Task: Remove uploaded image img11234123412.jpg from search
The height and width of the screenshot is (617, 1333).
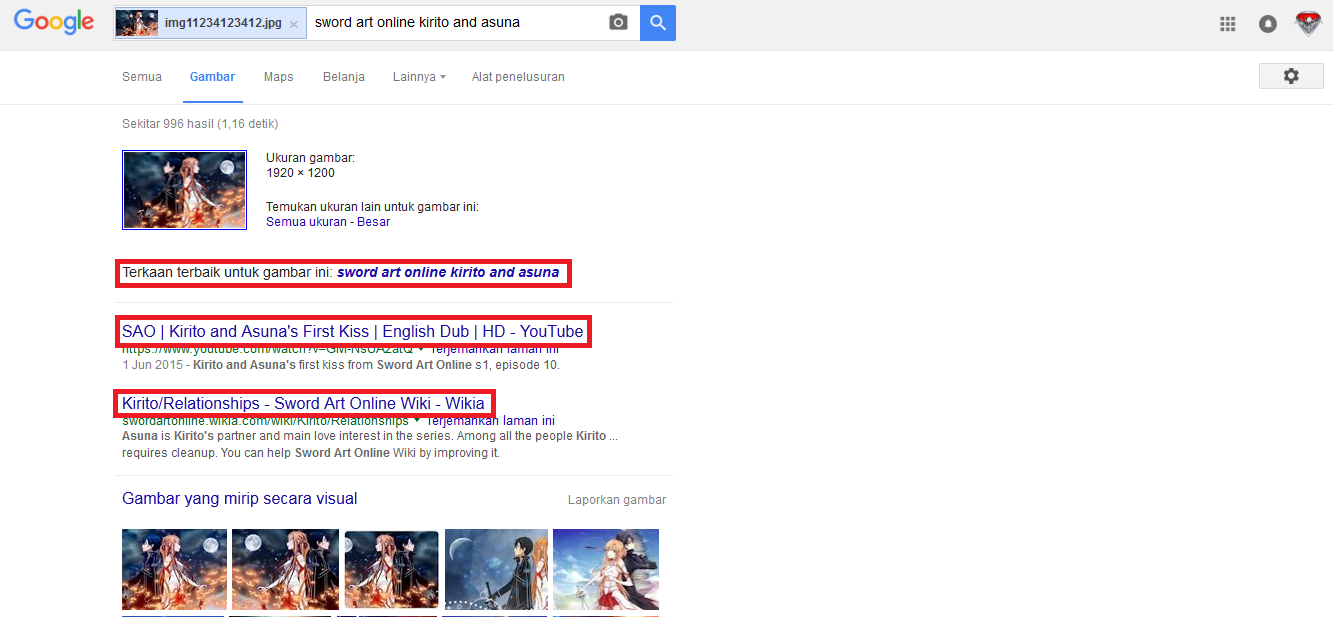Action: 293,23
